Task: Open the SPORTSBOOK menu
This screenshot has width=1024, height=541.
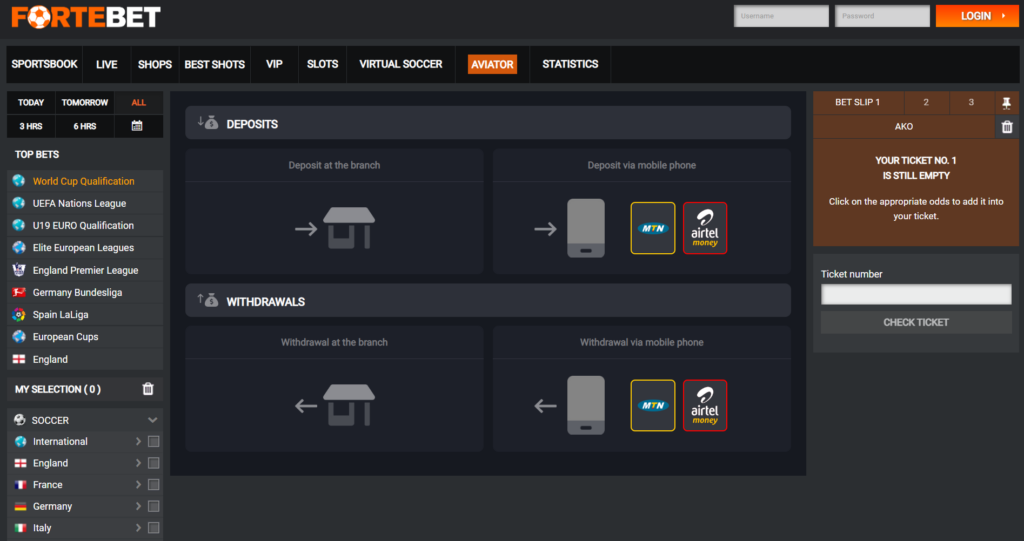Action: (x=44, y=64)
